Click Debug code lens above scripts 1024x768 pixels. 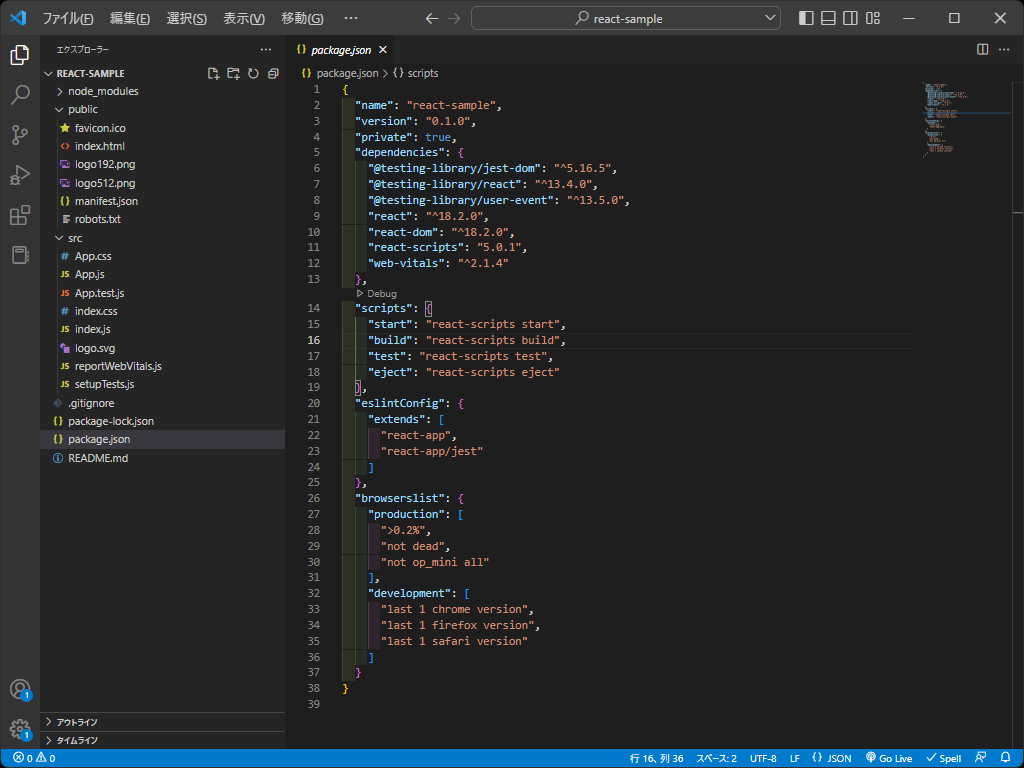(x=382, y=294)
